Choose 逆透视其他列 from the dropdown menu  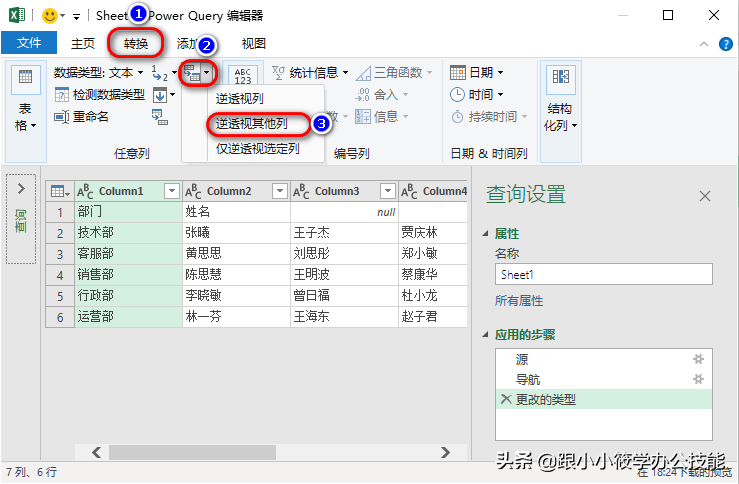pyautogui.click(x=252, y=124)
